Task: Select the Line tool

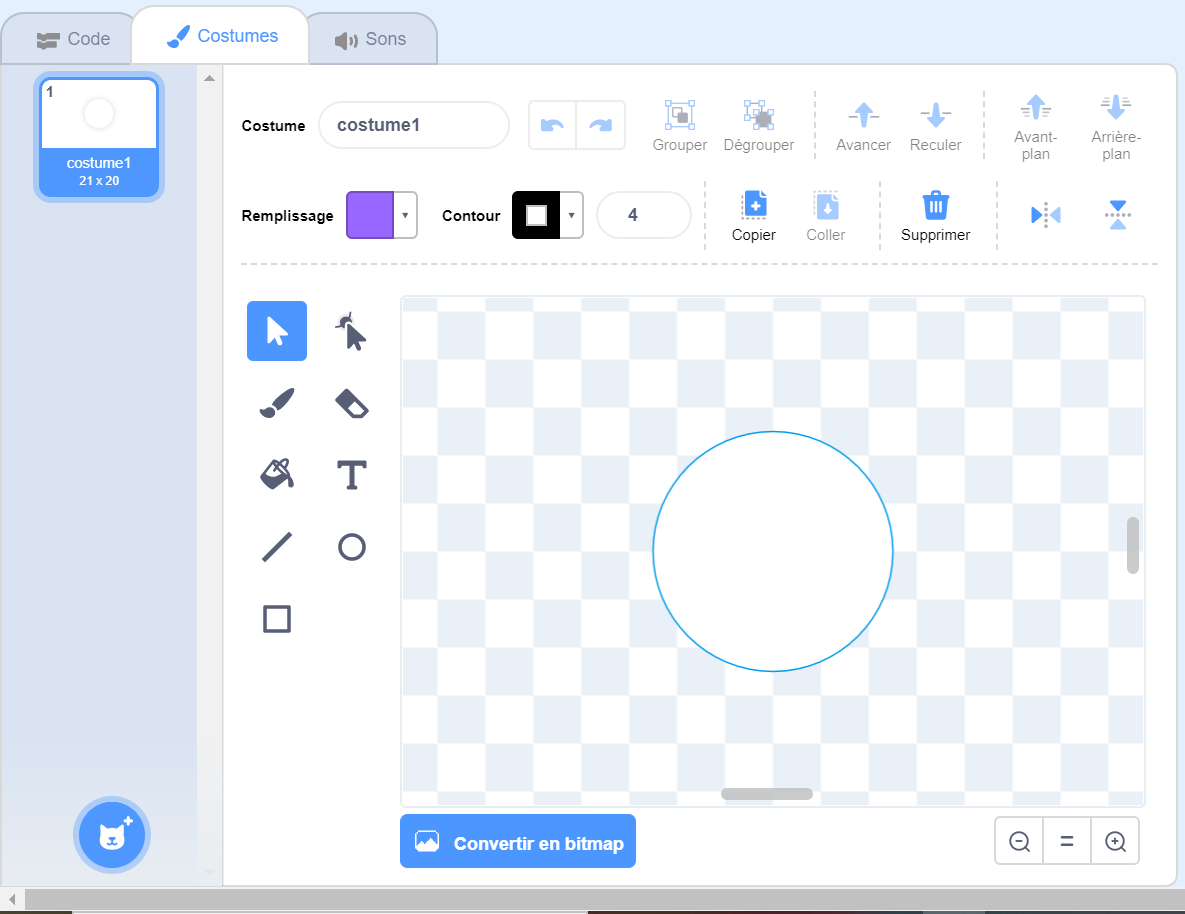Action: coord(277,547)
